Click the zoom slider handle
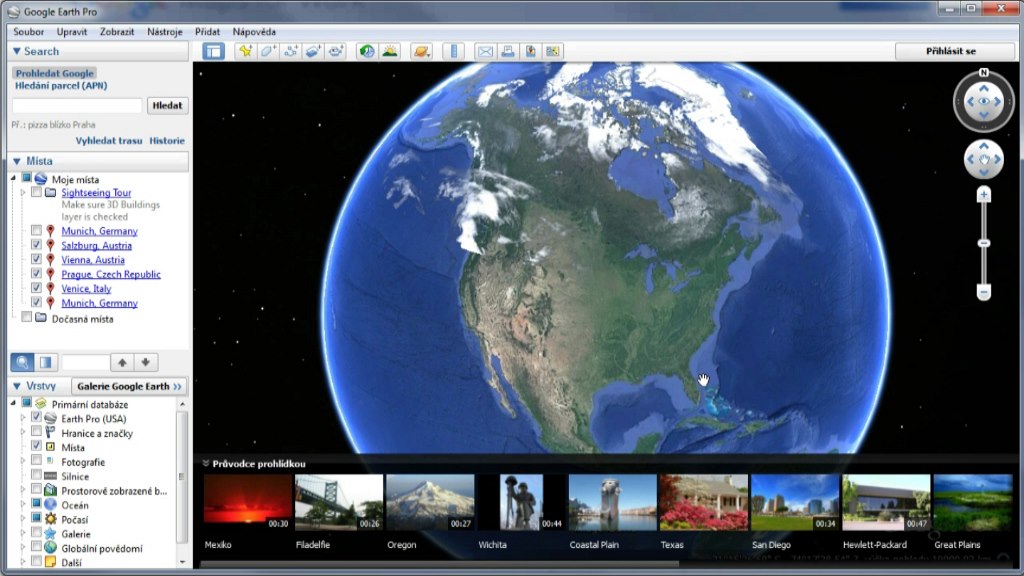 pos(984,243)
